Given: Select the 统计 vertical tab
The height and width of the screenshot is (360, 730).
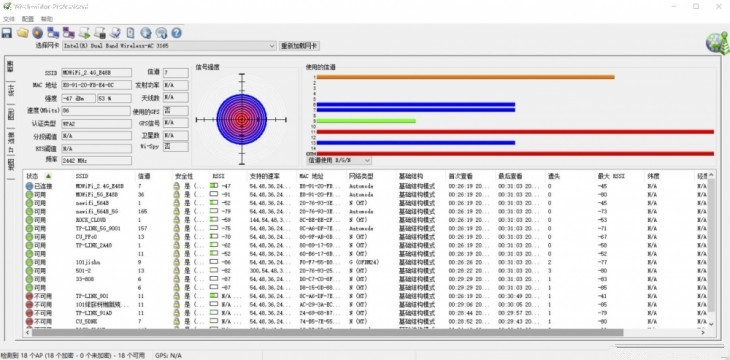Looking at the screenshot, I should point(10,90).
